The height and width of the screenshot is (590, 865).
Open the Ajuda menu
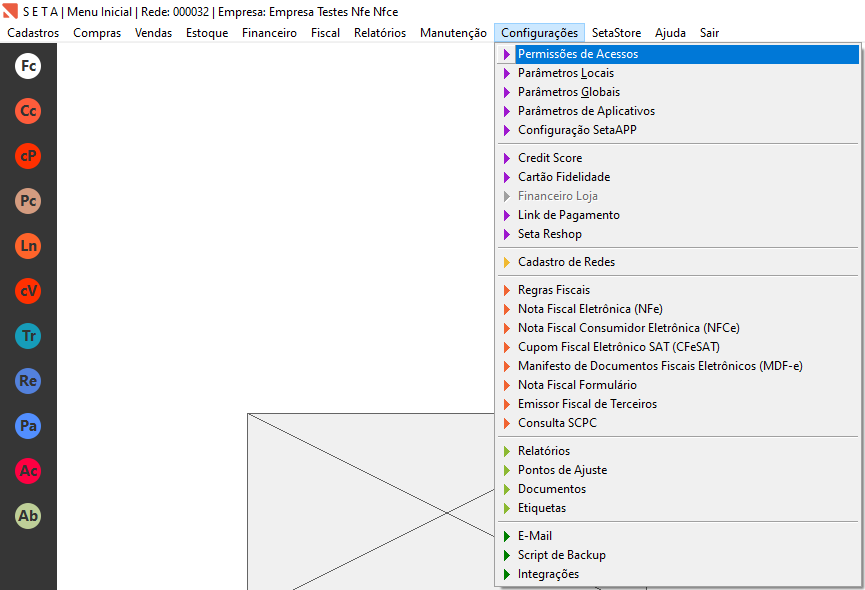[x=670, y=33]
